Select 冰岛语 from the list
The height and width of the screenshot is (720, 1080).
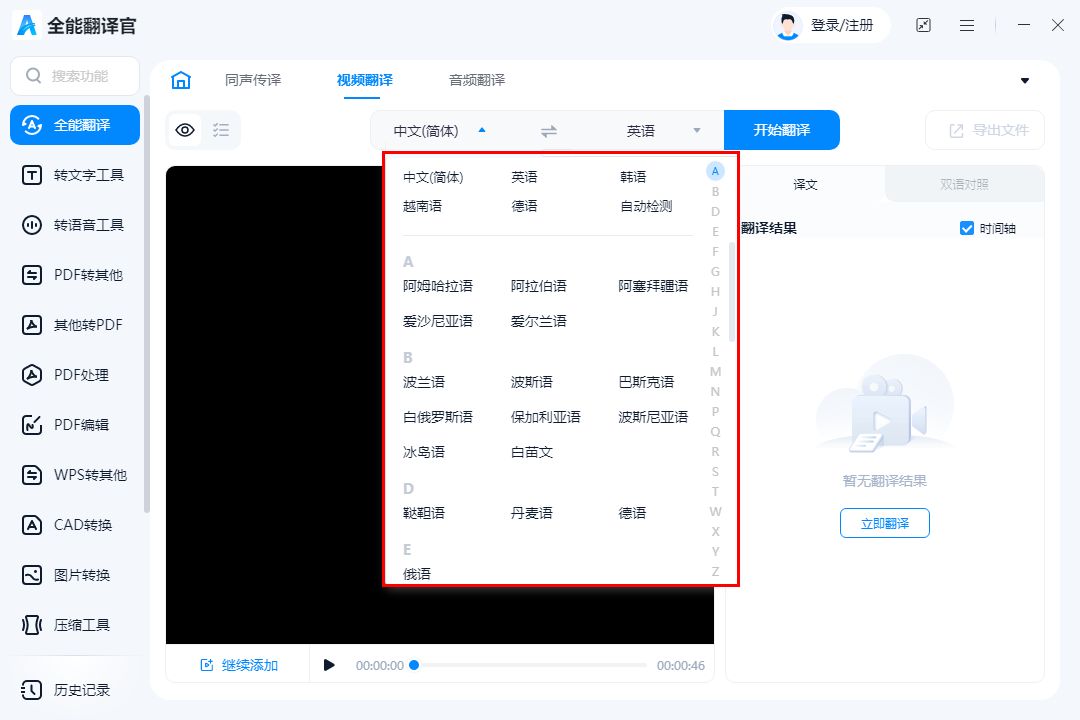424,452
